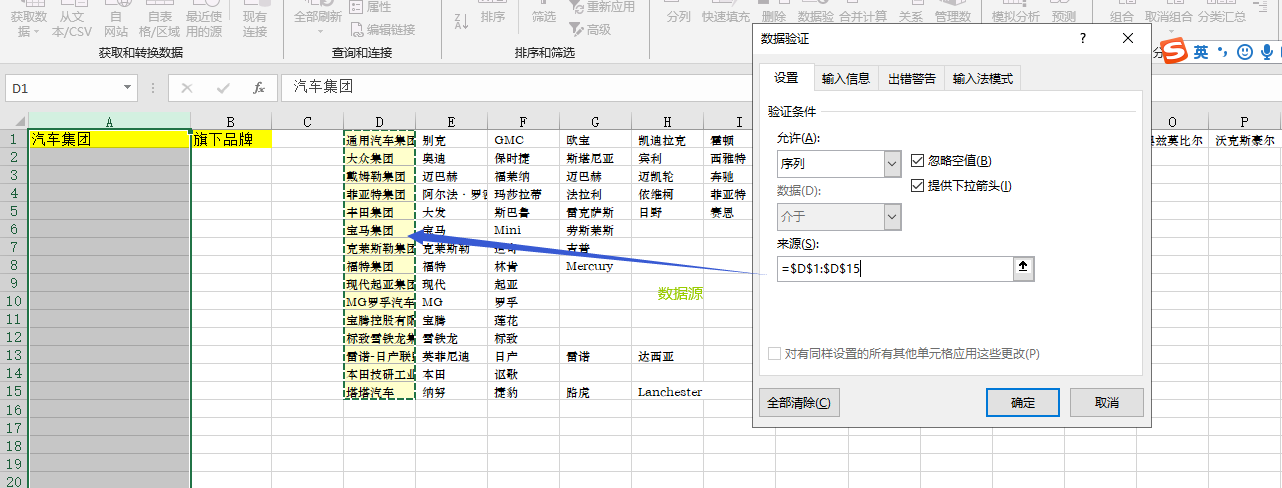This screenshot has height=488, width=1282.
Task: Click the 快速填充 flash fill button
Action: pos(726,14)
